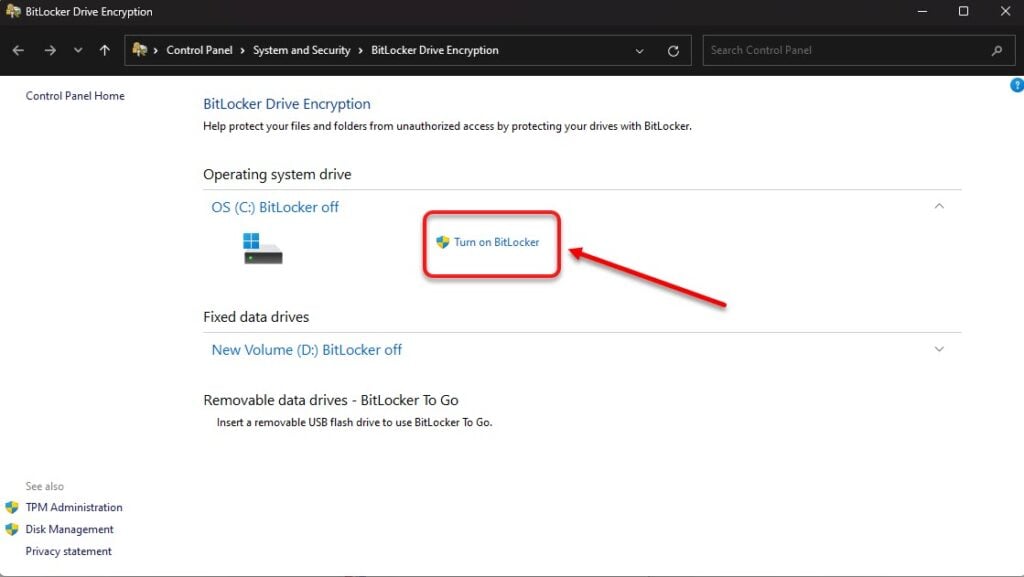Click the Back navigation arrow

coord(18,50)
